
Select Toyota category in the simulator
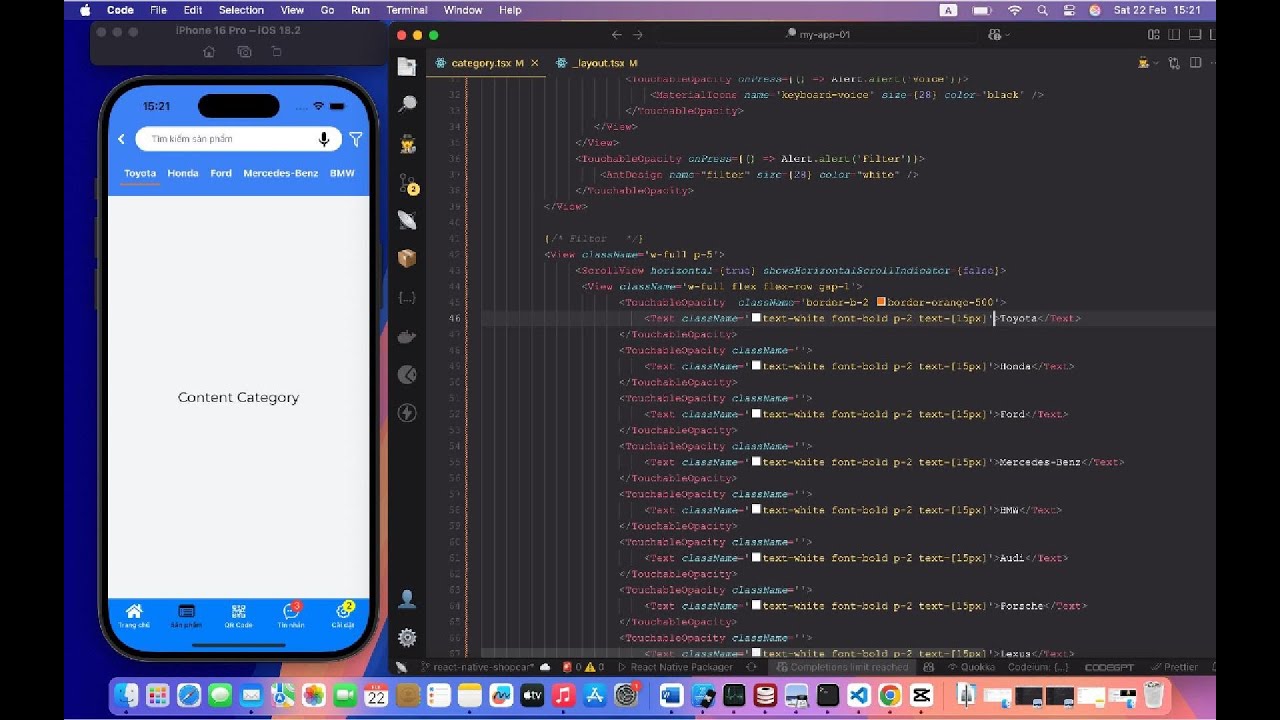[140, 173]
